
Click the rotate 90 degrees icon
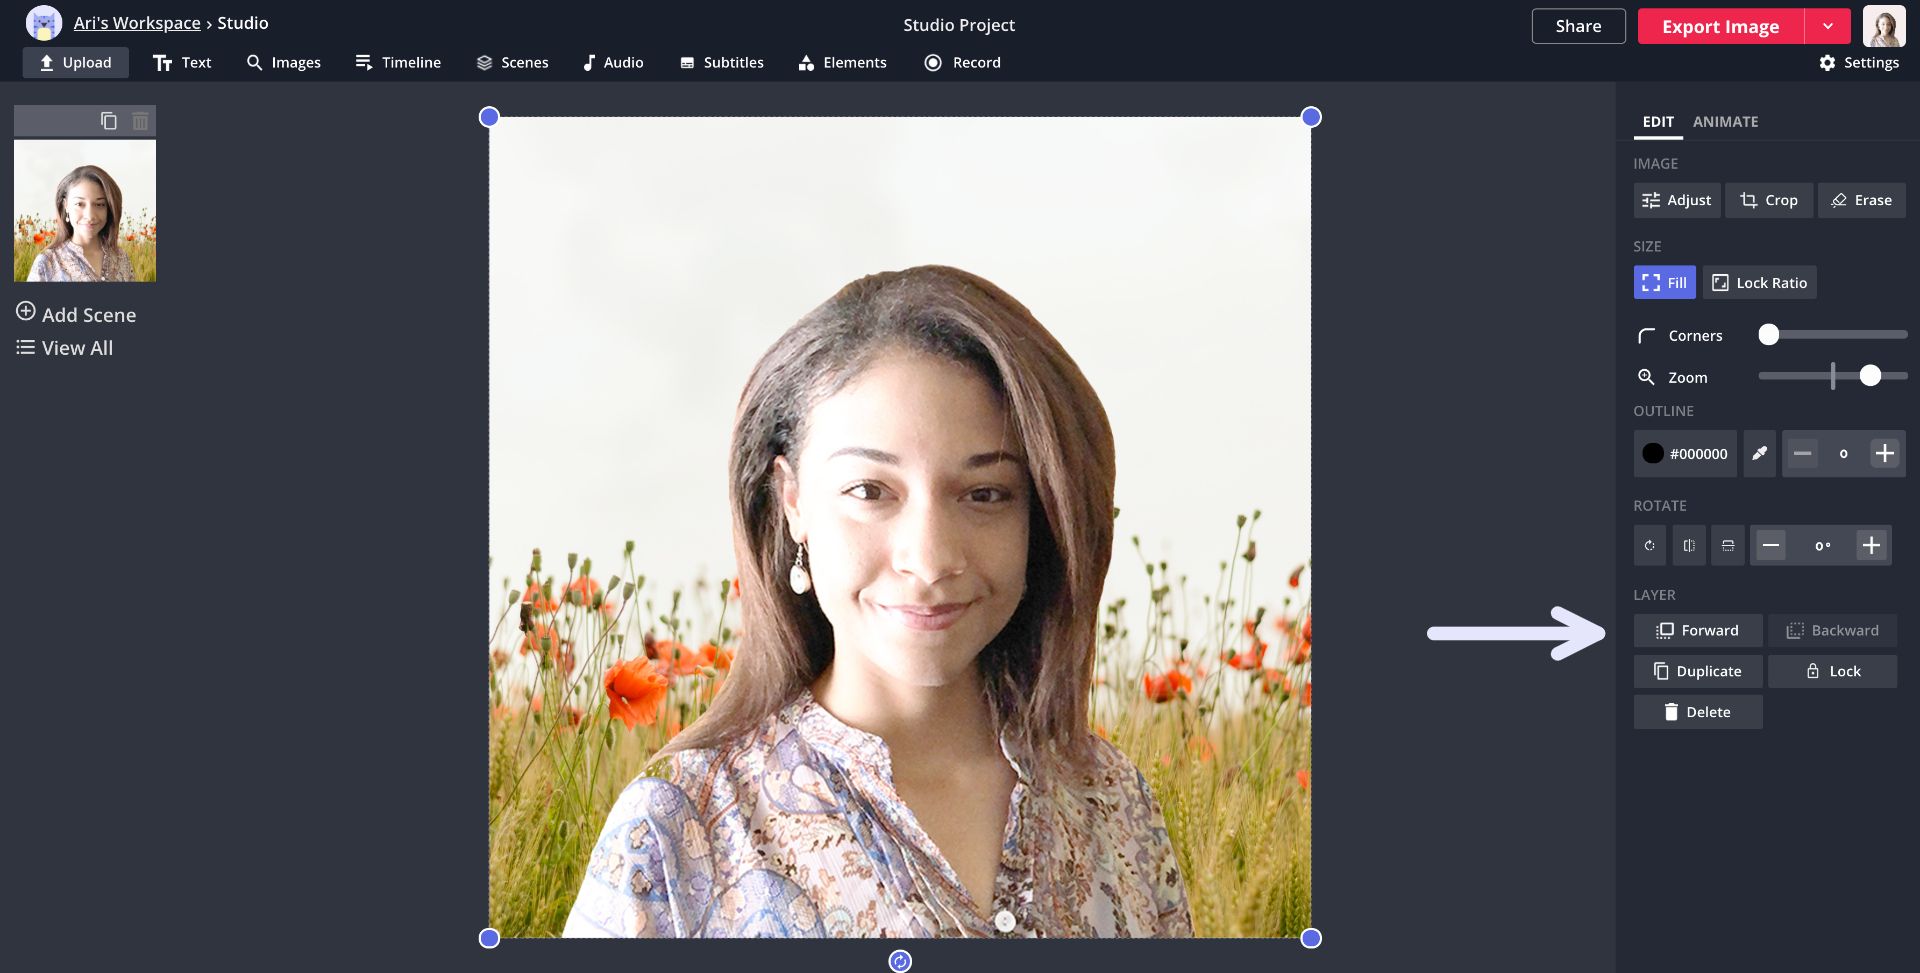tap(1649, 546)
